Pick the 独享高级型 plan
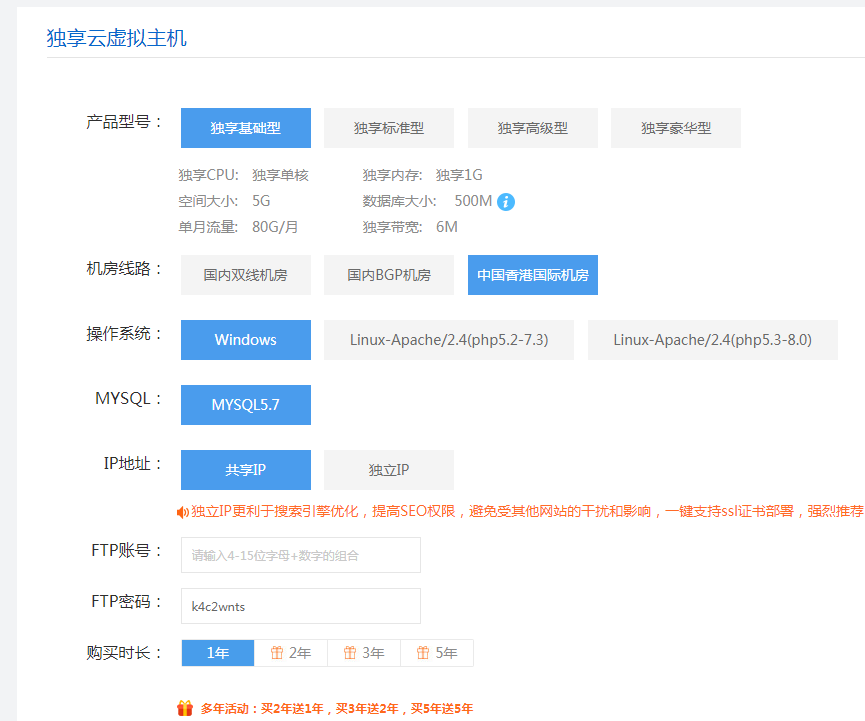The image size is (865, 721). point(532,128)
